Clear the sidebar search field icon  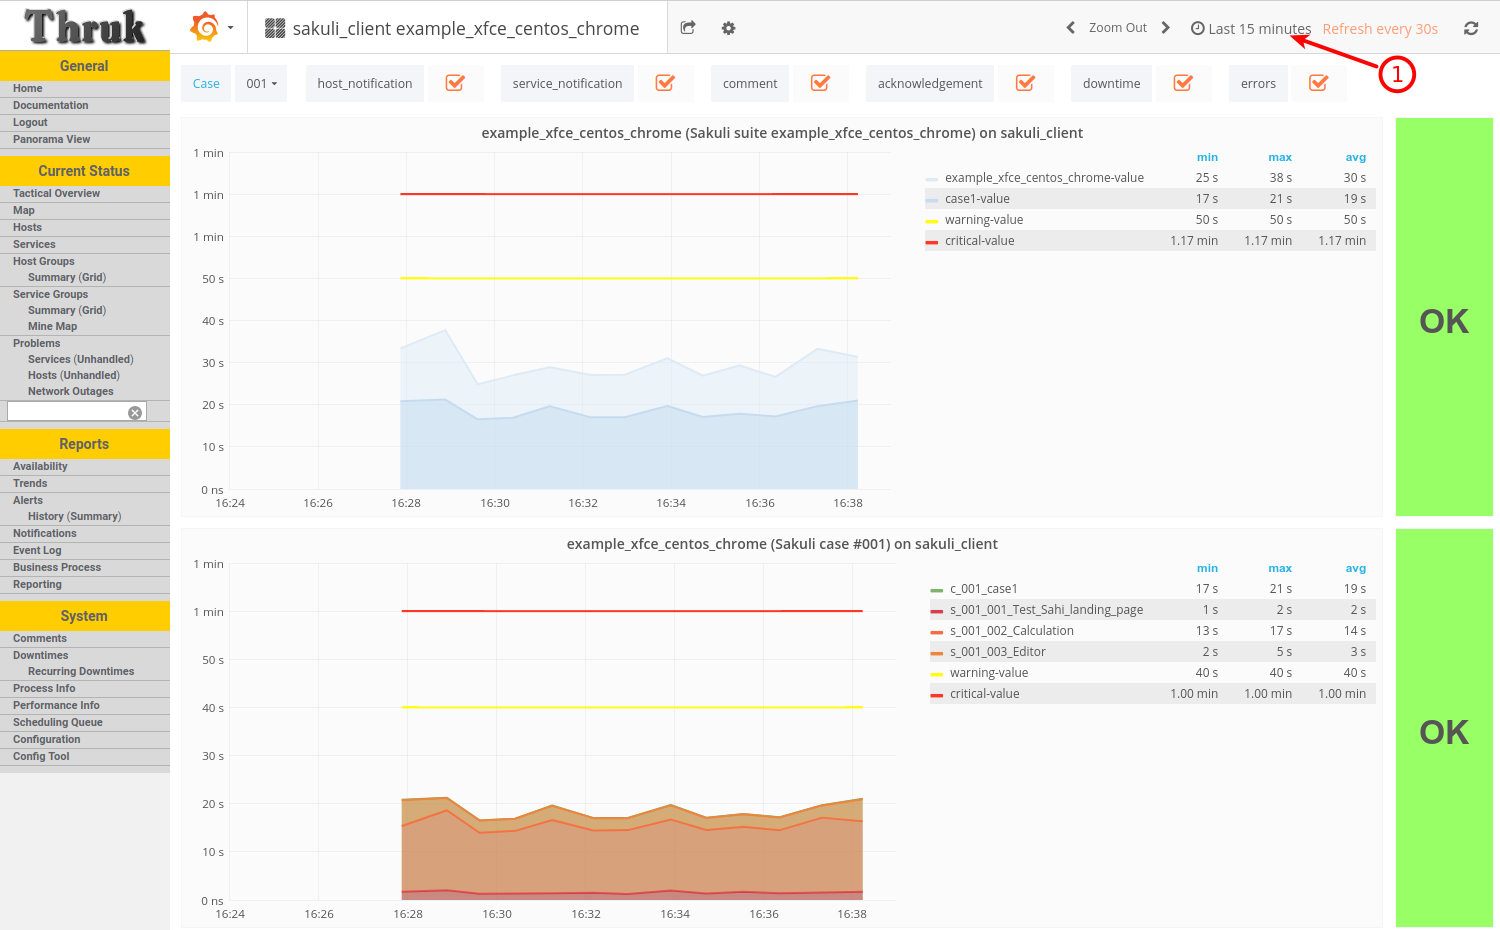coord(135,413)
